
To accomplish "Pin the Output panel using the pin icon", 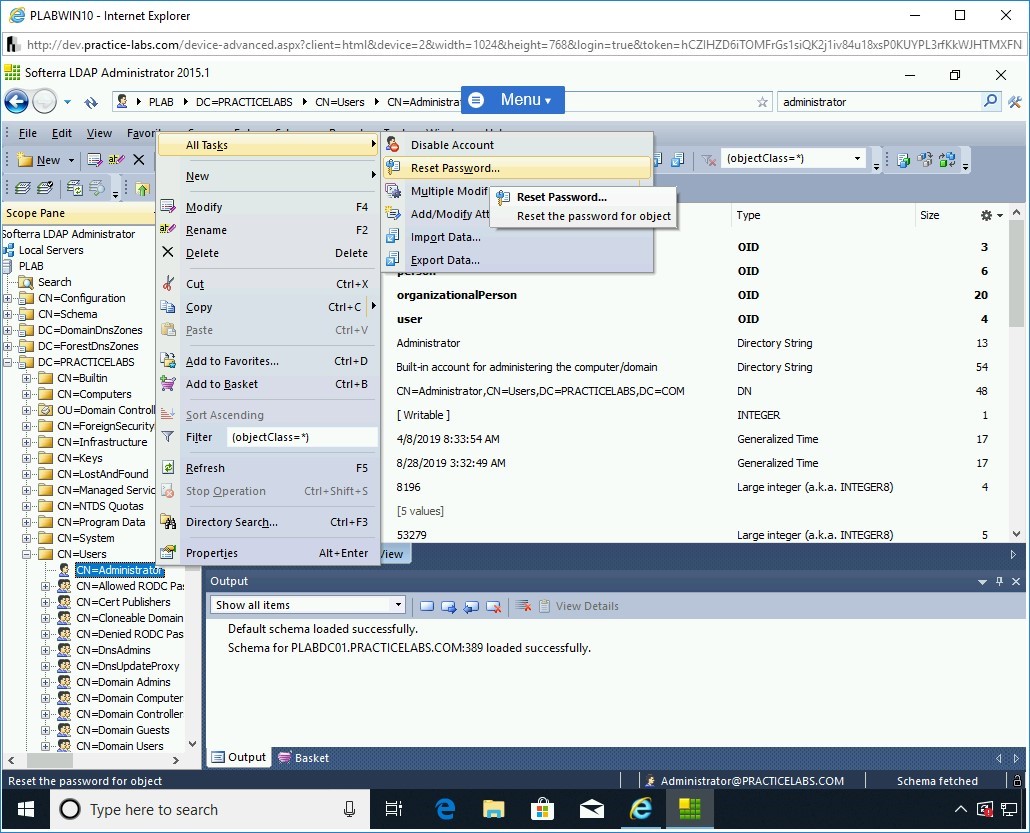I will (x=999, y=581).
